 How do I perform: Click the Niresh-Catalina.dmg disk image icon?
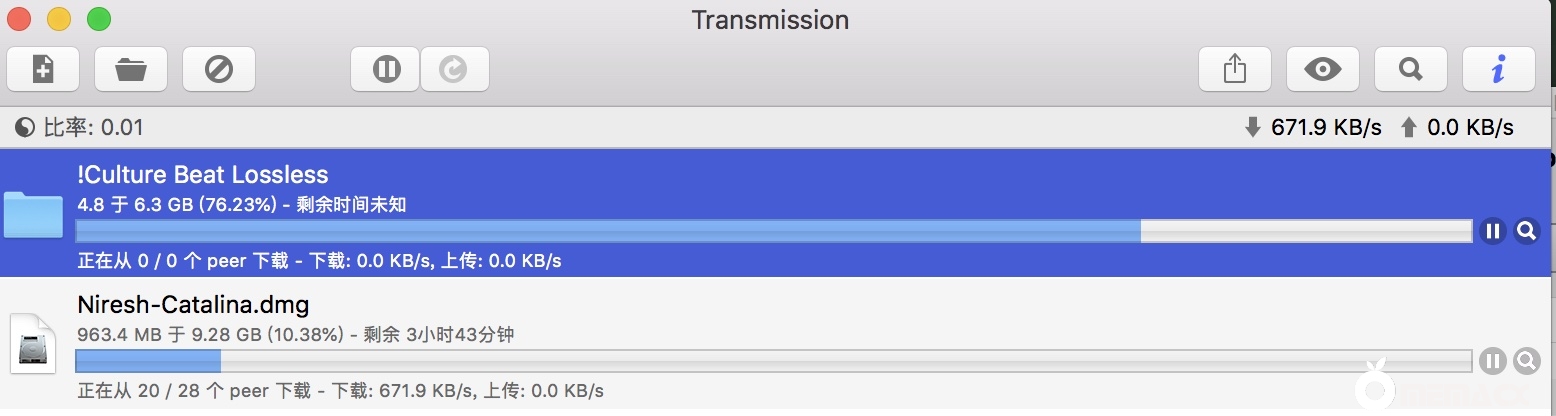pyautogui.click(x=33, y=343)
